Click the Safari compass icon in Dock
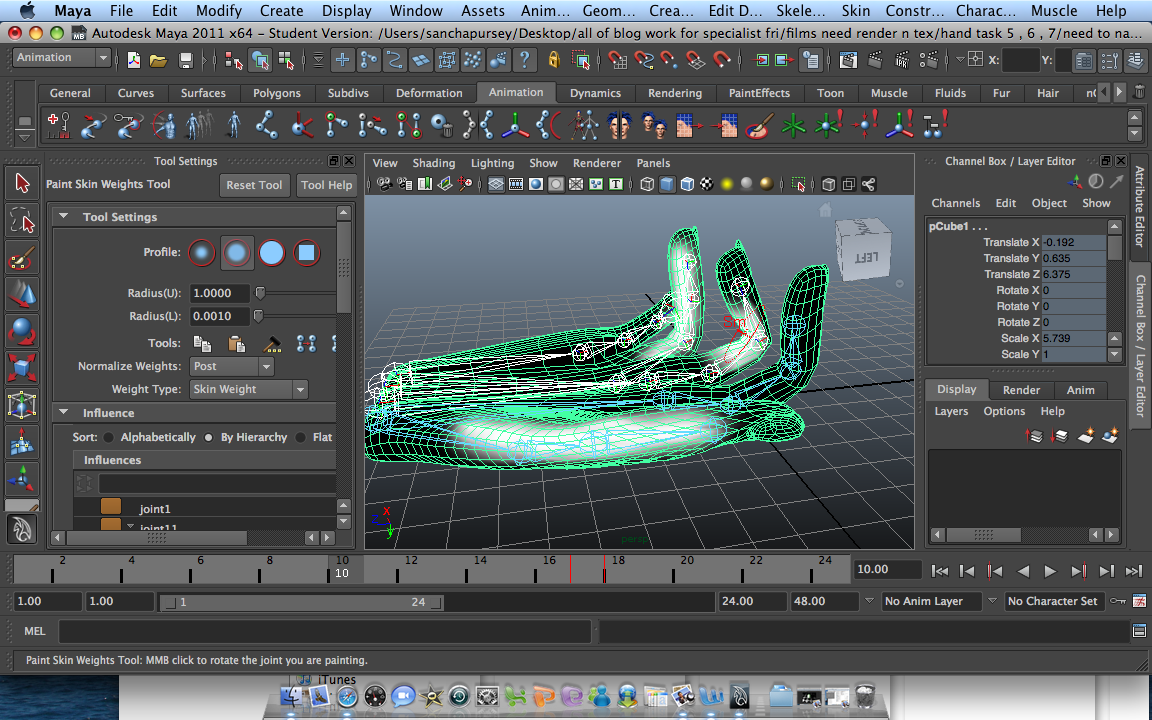This screenshot has height=720, width=1152. tap(347, 696)
